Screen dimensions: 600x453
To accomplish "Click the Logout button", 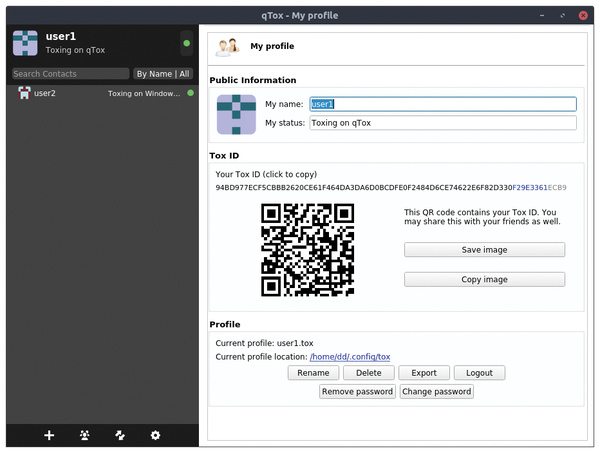I will point(479,373).
